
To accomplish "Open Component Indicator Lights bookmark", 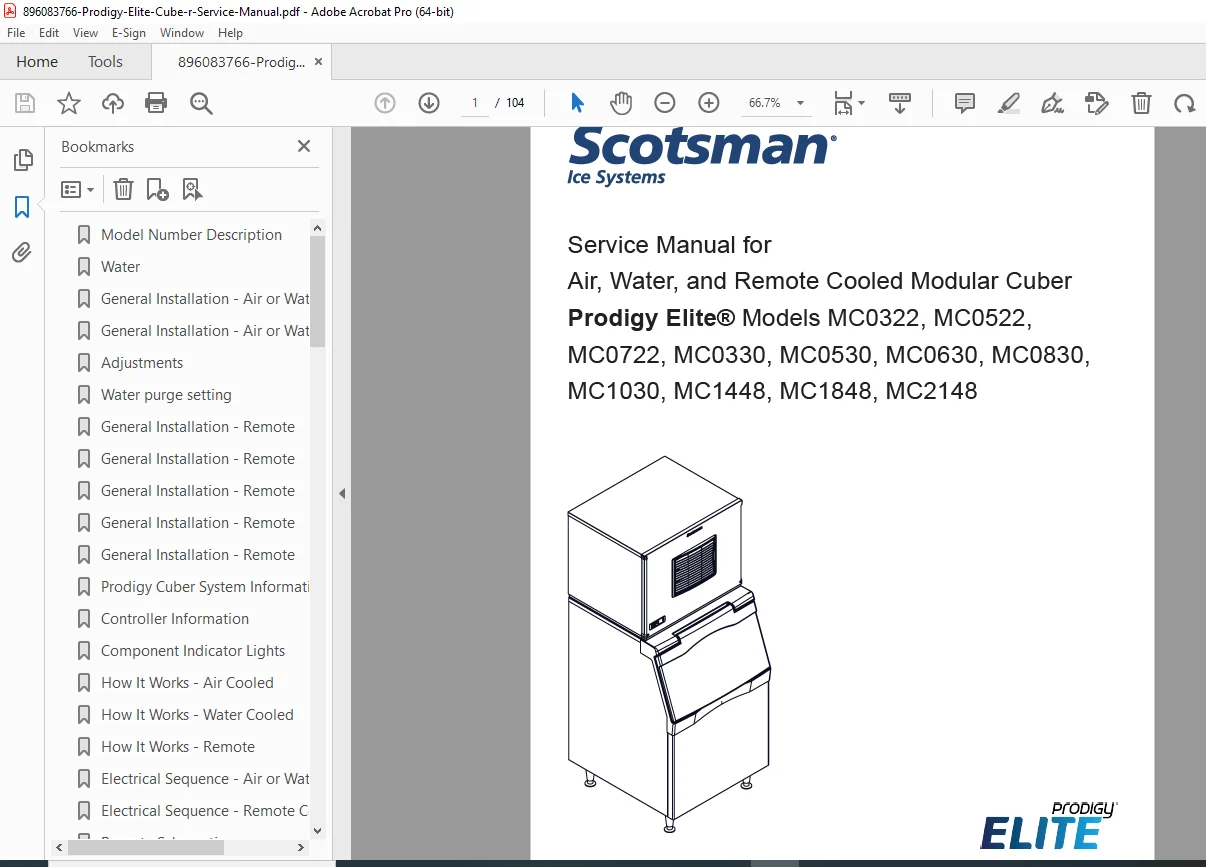I will [x=193, y=651].
